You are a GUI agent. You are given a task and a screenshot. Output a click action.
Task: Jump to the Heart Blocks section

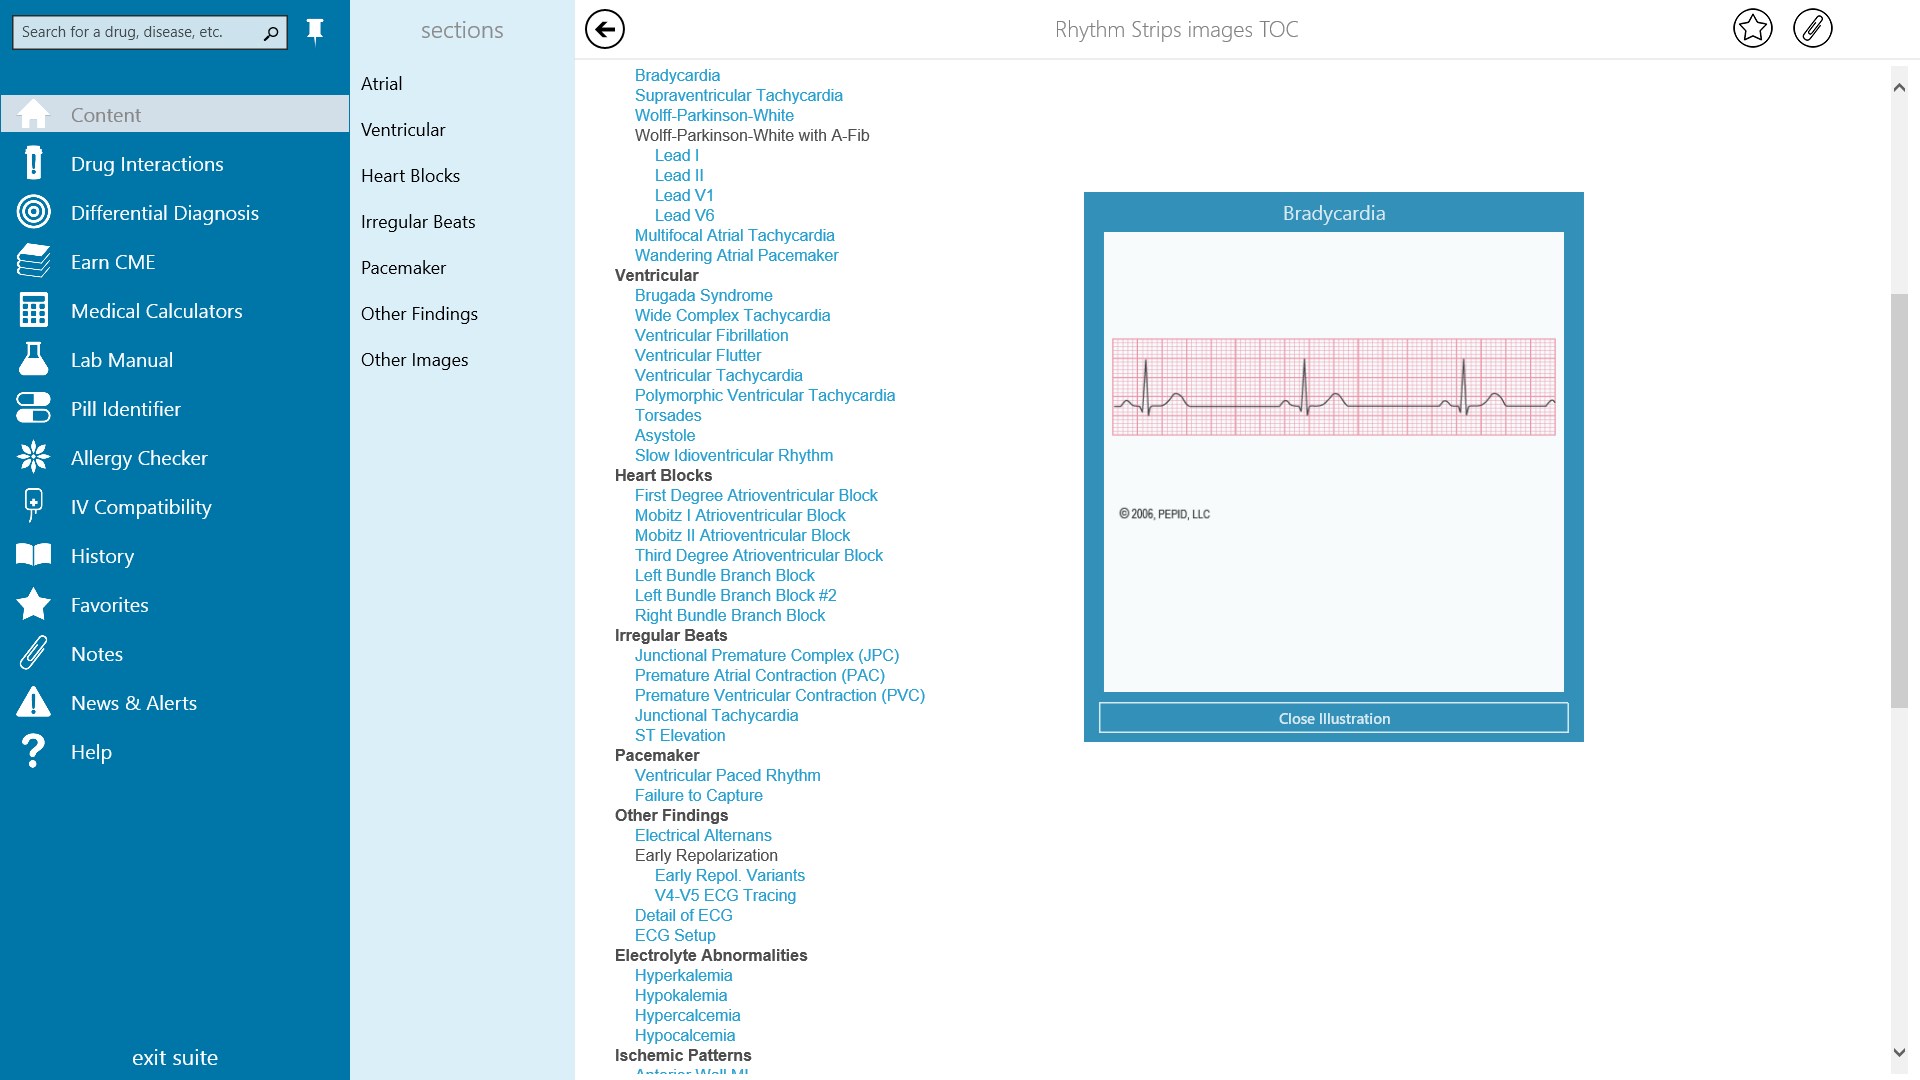(x=410, y=176)
